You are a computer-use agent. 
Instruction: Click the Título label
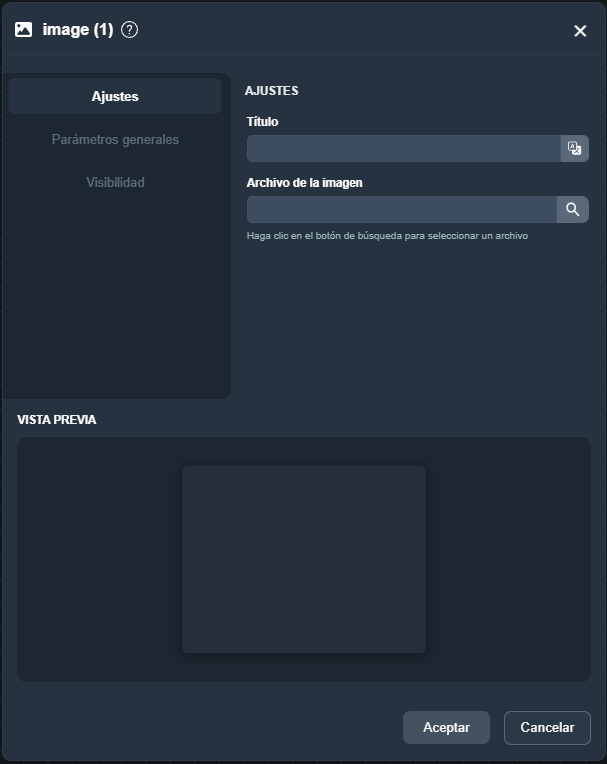click(x=262, y=121)
